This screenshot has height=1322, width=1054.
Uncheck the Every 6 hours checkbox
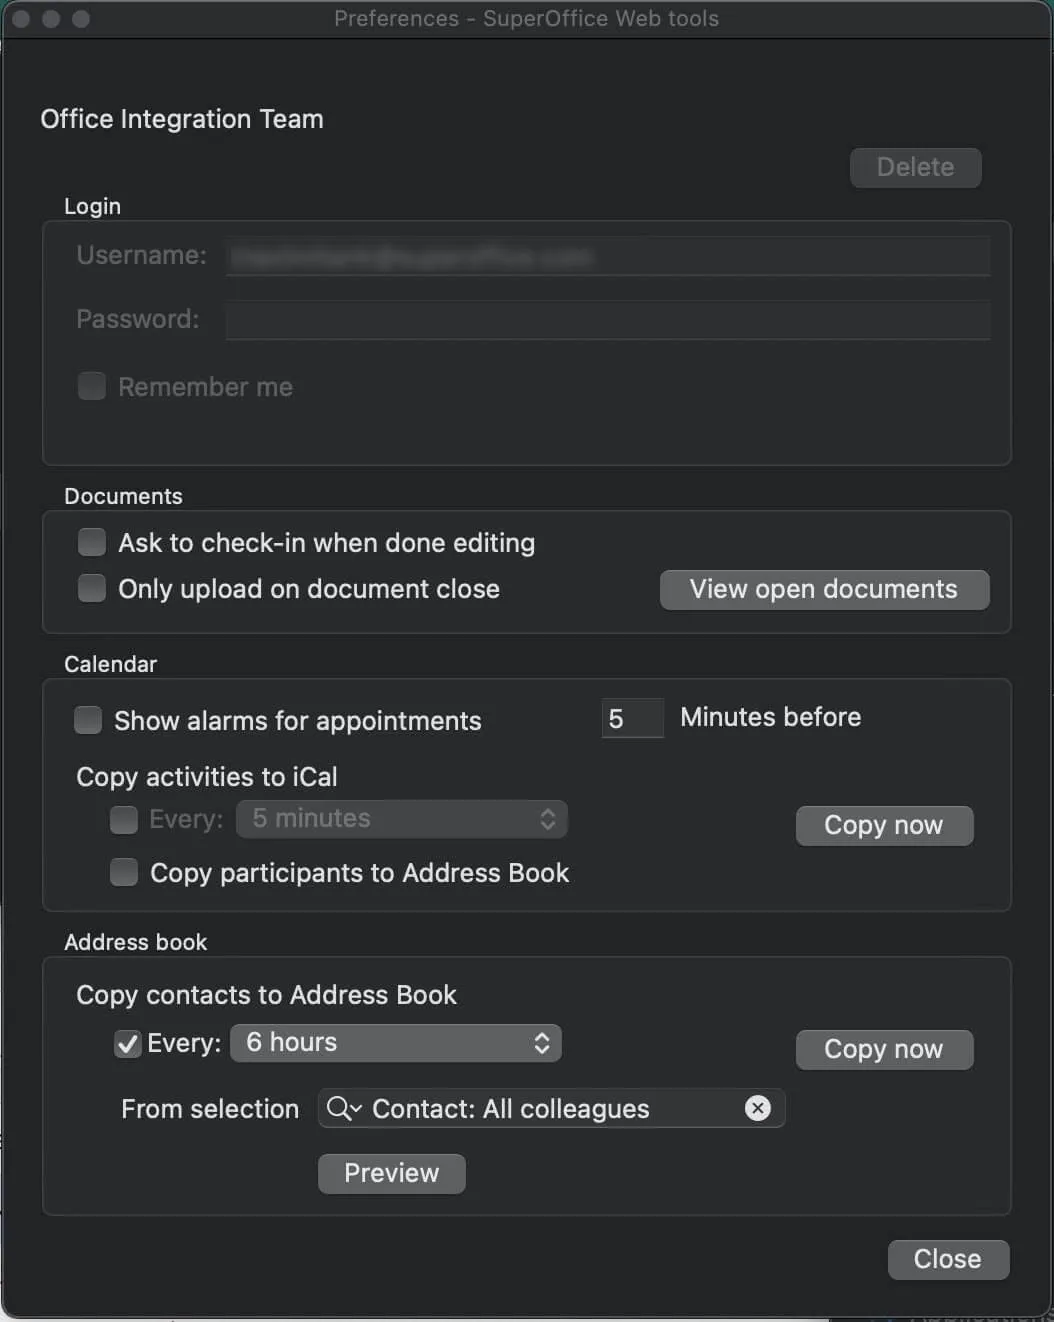click(127, 1044)
